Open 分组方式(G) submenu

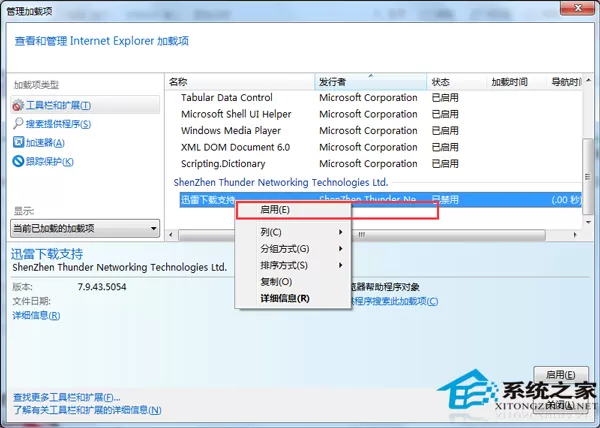293,249
